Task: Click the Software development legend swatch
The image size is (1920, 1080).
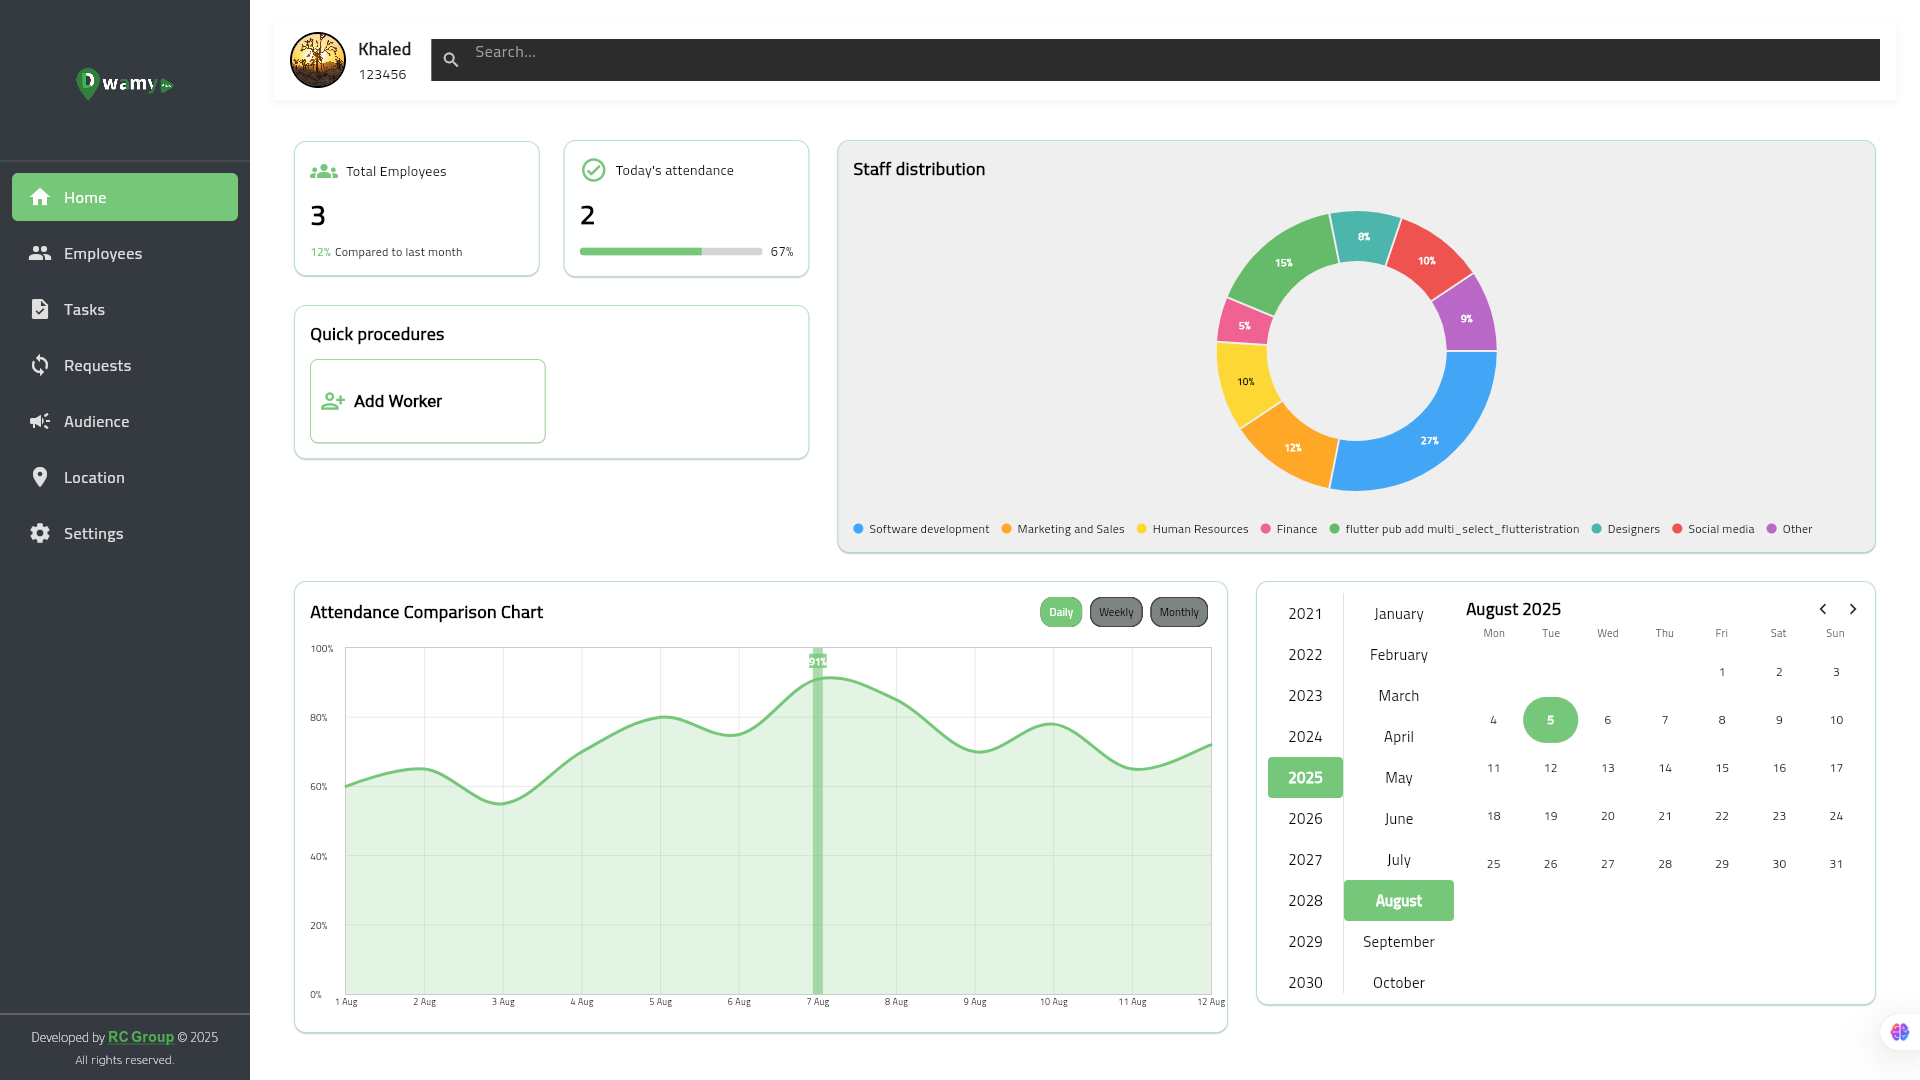Action: (858, 529)
